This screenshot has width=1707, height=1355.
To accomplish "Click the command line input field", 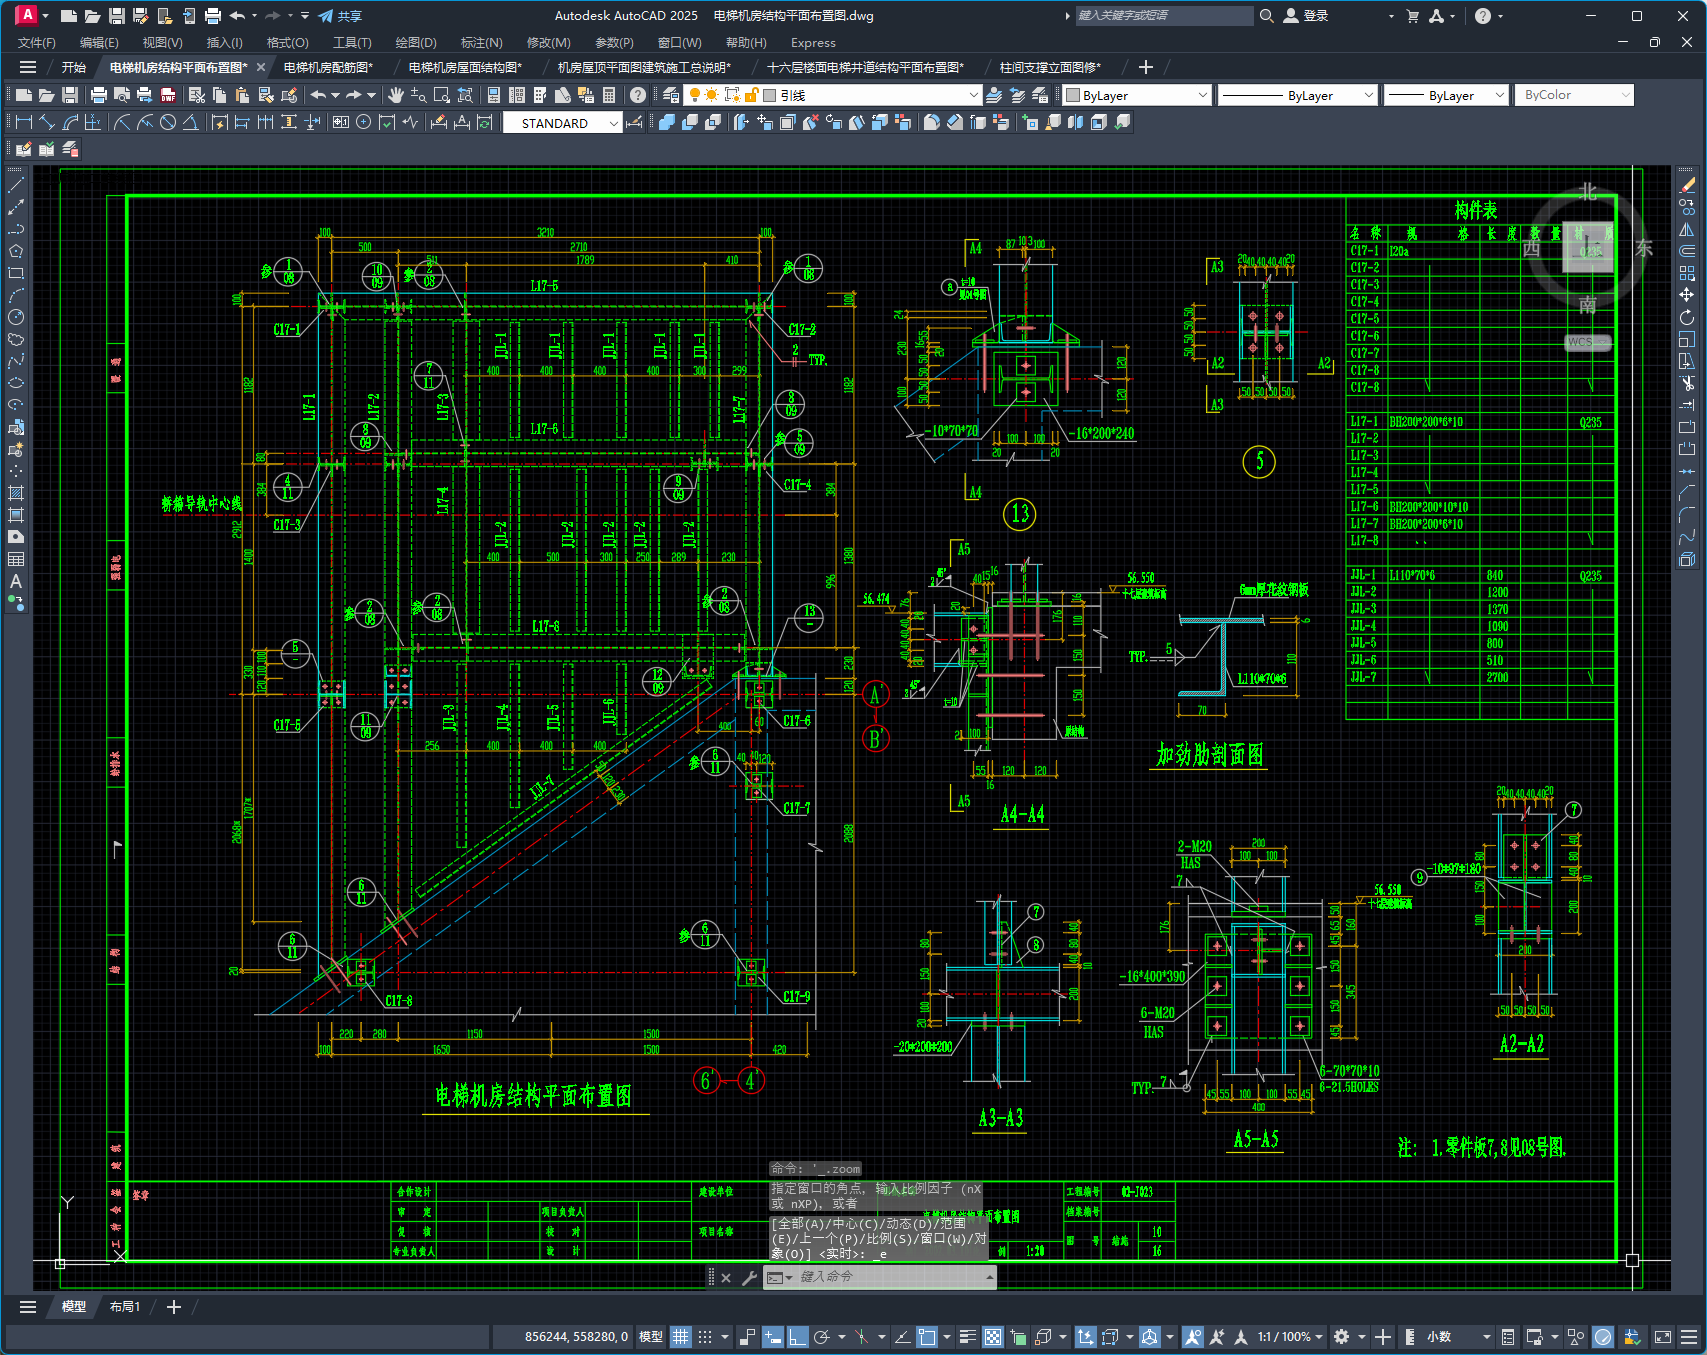I will 880,1277.
